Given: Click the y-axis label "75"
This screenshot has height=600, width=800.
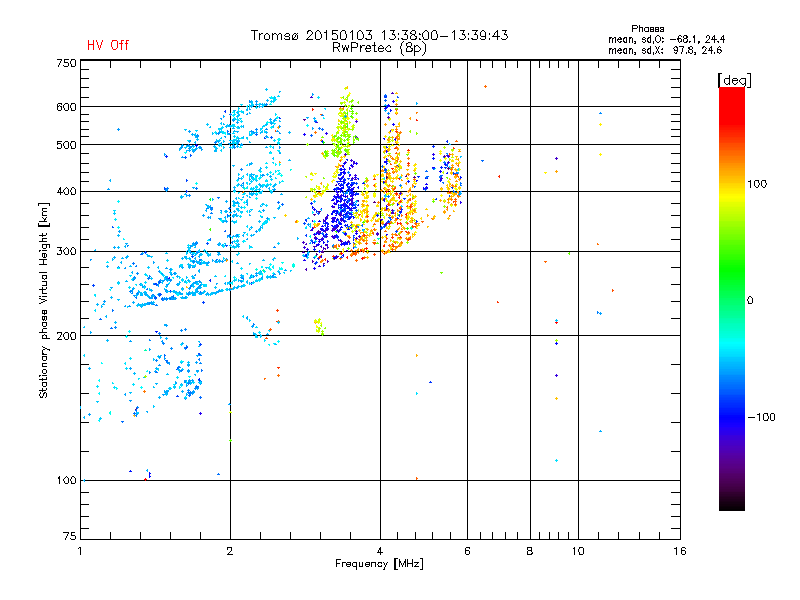Looking at the screenshot, I should [70, 536].
